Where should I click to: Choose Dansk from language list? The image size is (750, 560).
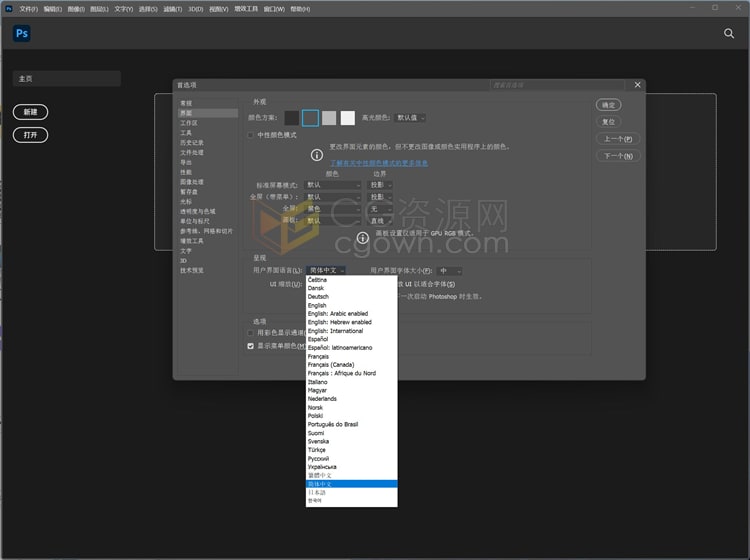pyautogui.click(x=352, y=288)
